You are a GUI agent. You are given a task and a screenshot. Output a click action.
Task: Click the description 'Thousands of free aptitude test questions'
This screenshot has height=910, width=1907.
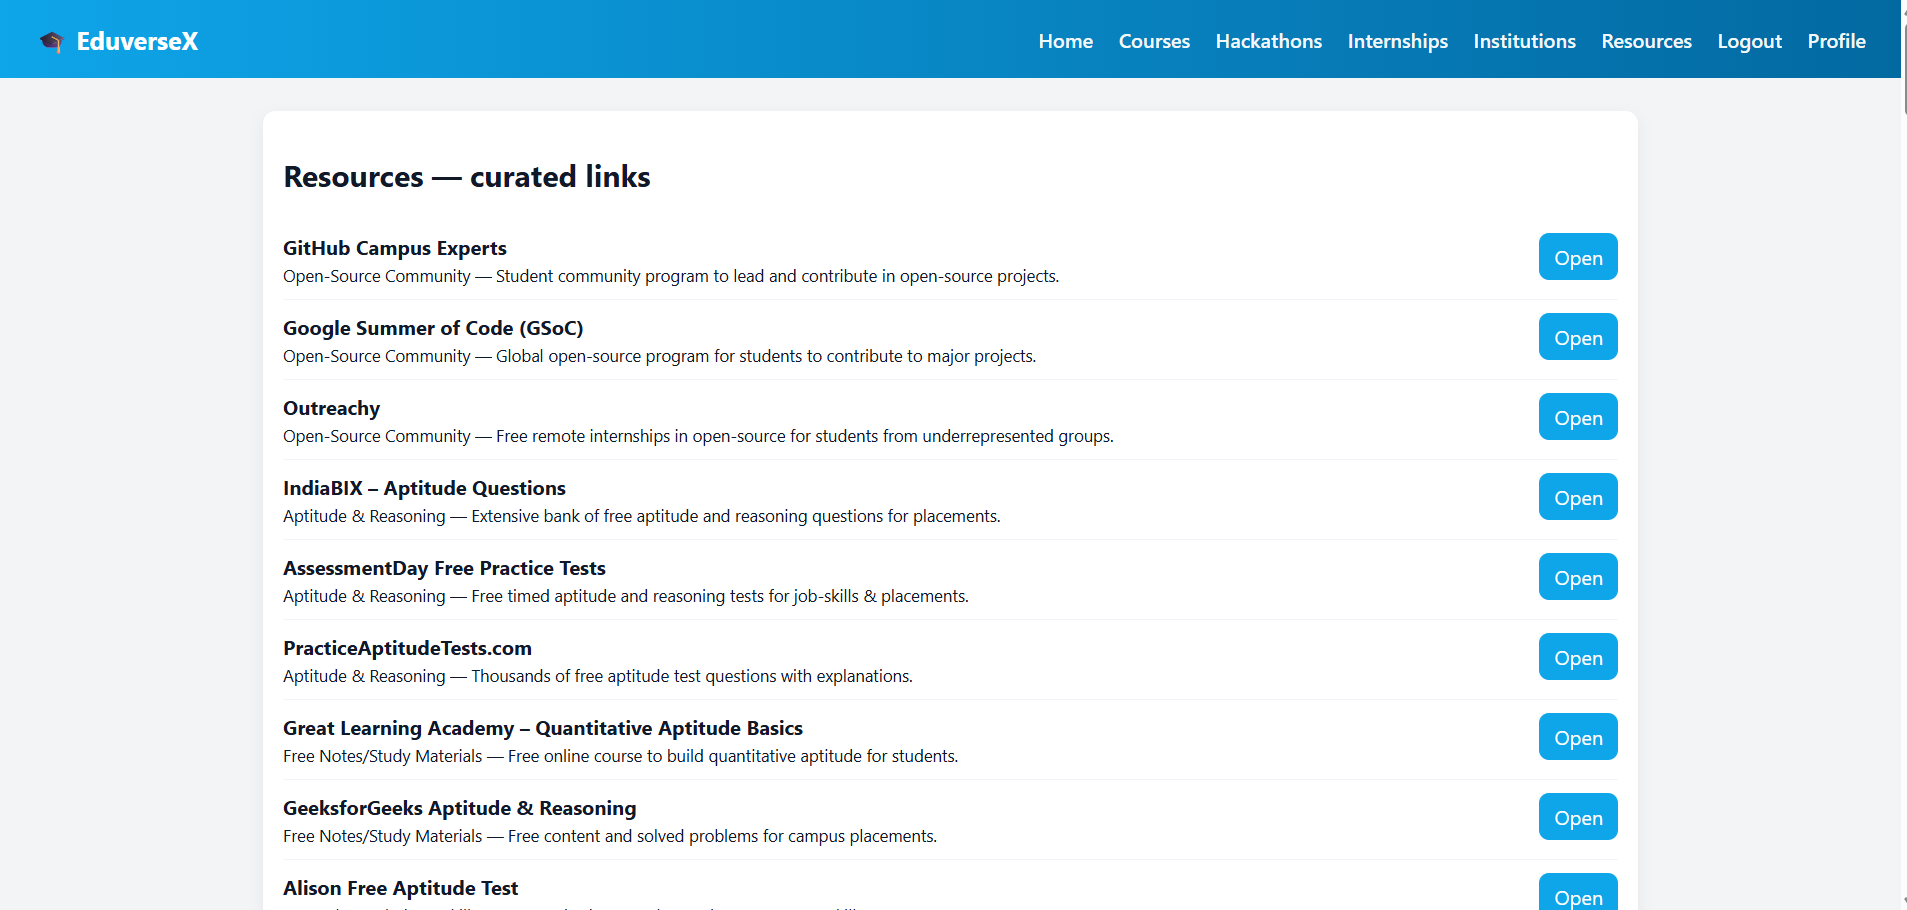point(598,676)
